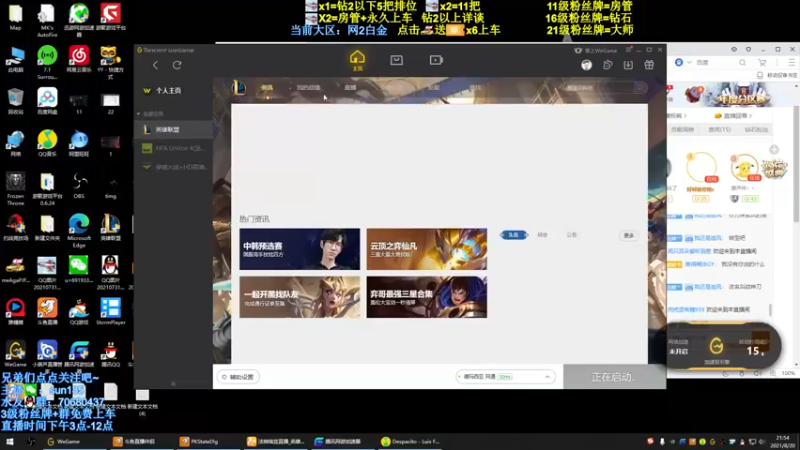
Task: Open the 网易云音乐 desktop icon
Action: 79,59
